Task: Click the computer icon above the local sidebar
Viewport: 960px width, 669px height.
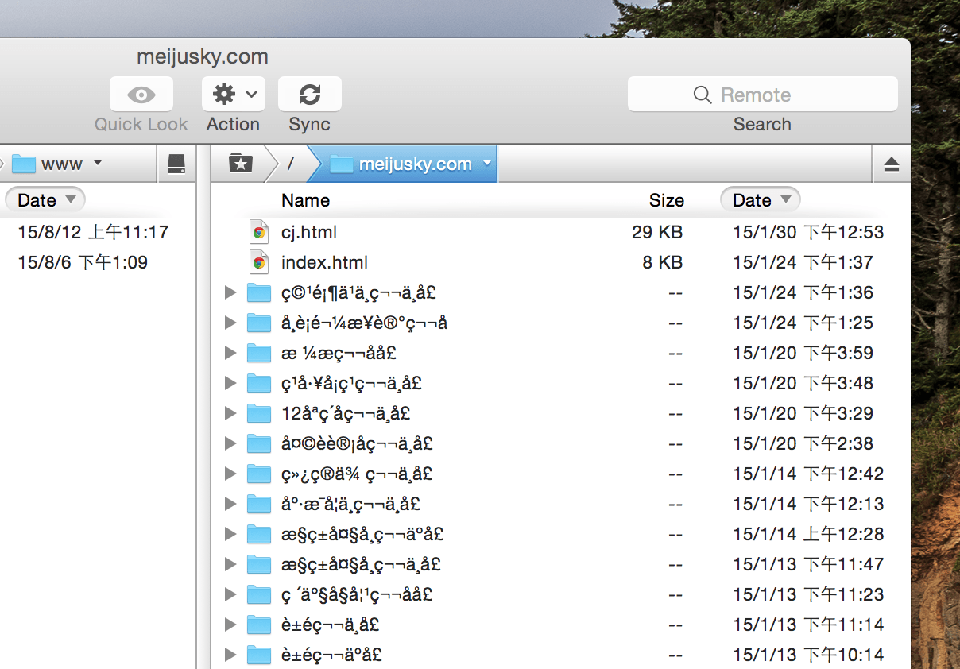Action: [177, 162]
